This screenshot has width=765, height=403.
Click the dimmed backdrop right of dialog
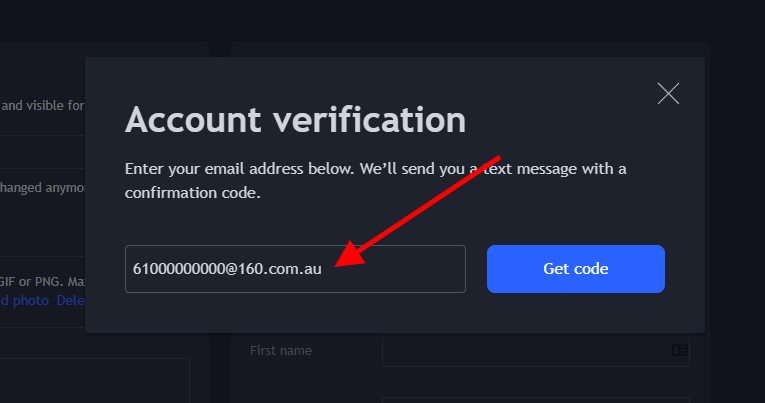[x=735, y=195]
